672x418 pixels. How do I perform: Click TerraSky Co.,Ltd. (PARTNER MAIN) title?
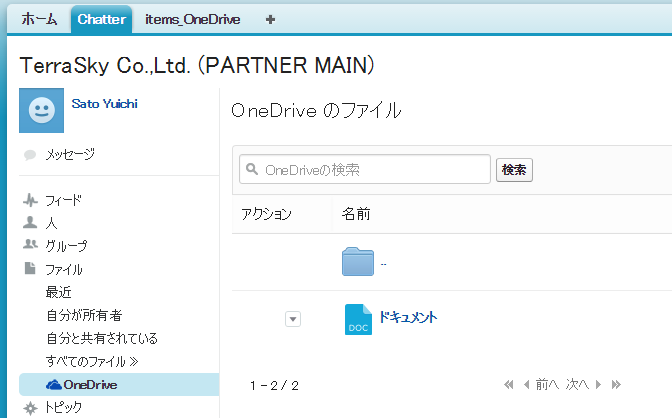(x=197, y=66)
